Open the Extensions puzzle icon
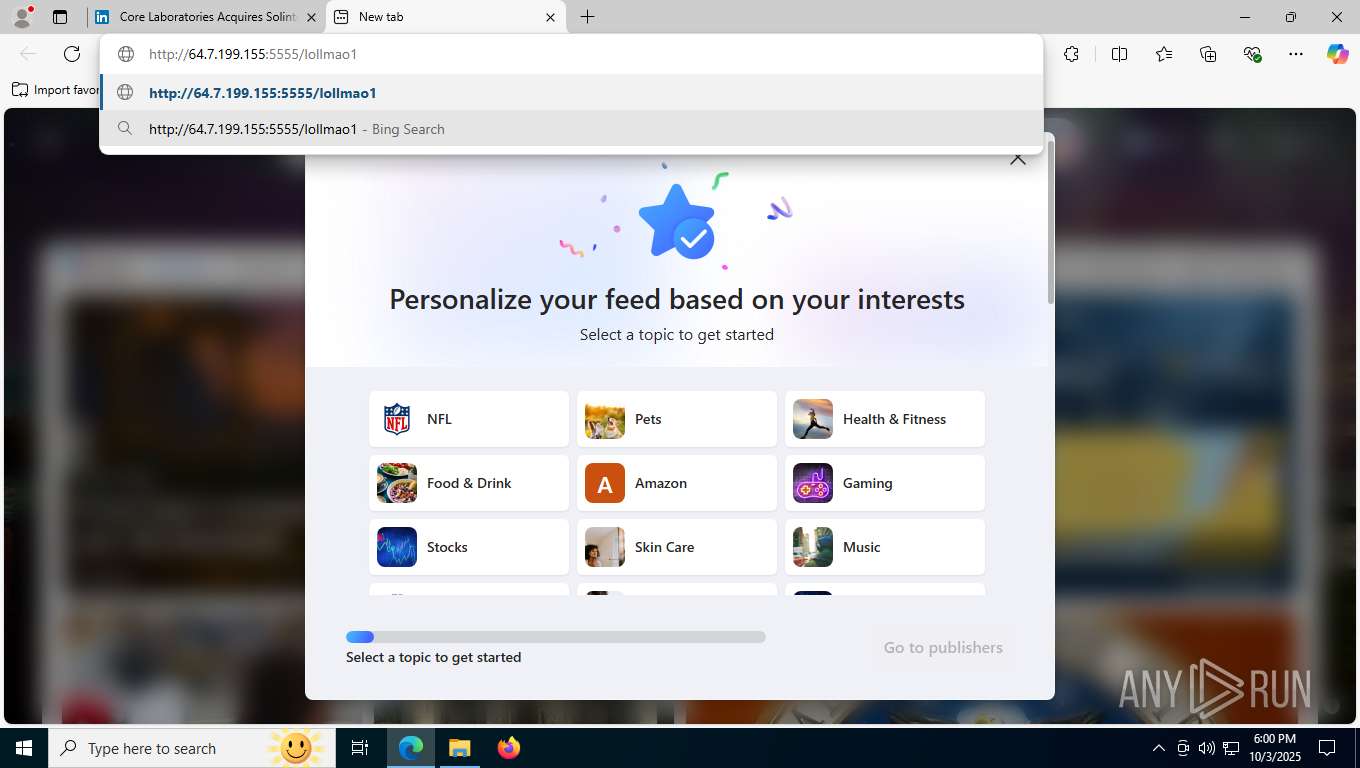Screen dimensions: 1360x768 coord(1072,54)
